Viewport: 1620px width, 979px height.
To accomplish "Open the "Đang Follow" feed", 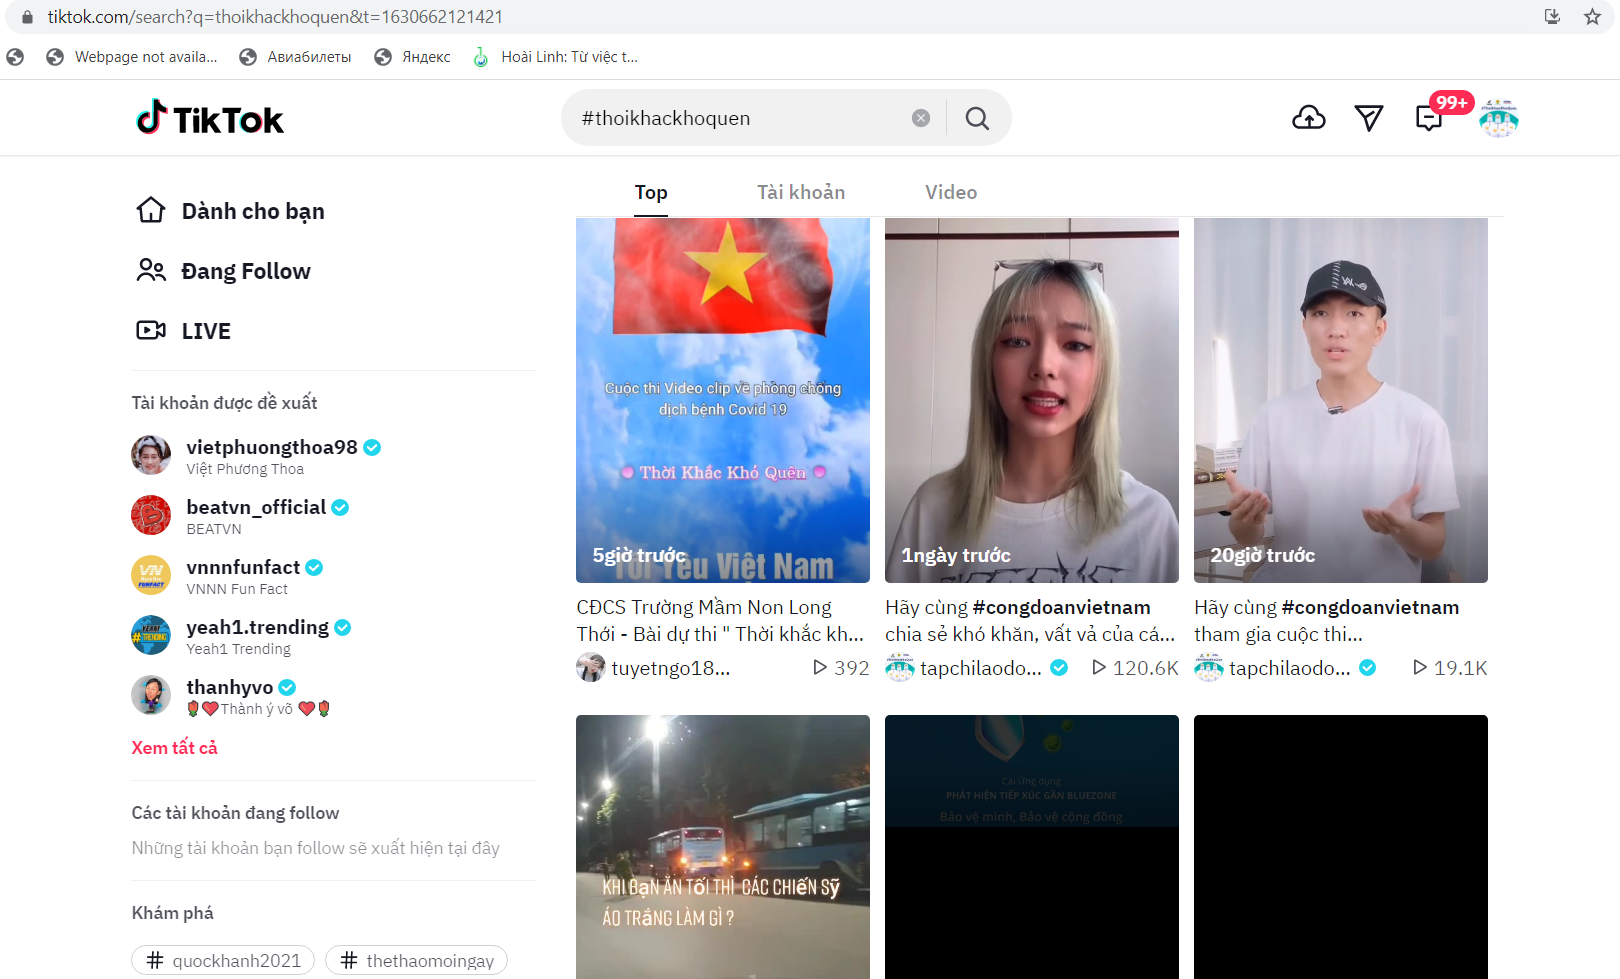I will coord(246,270).
